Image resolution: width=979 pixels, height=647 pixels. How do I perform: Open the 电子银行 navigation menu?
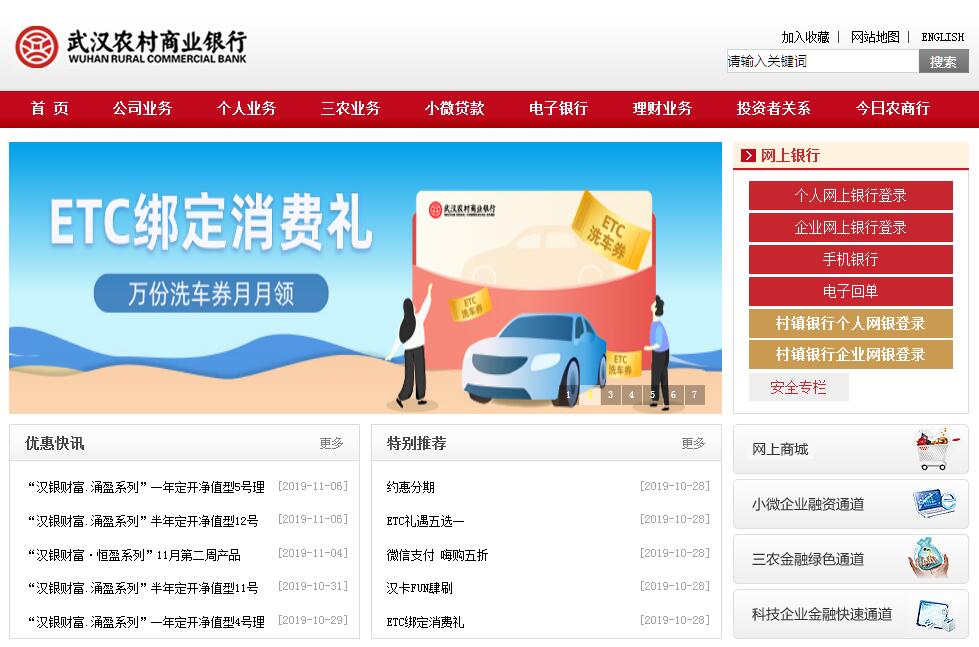point(558,109)
